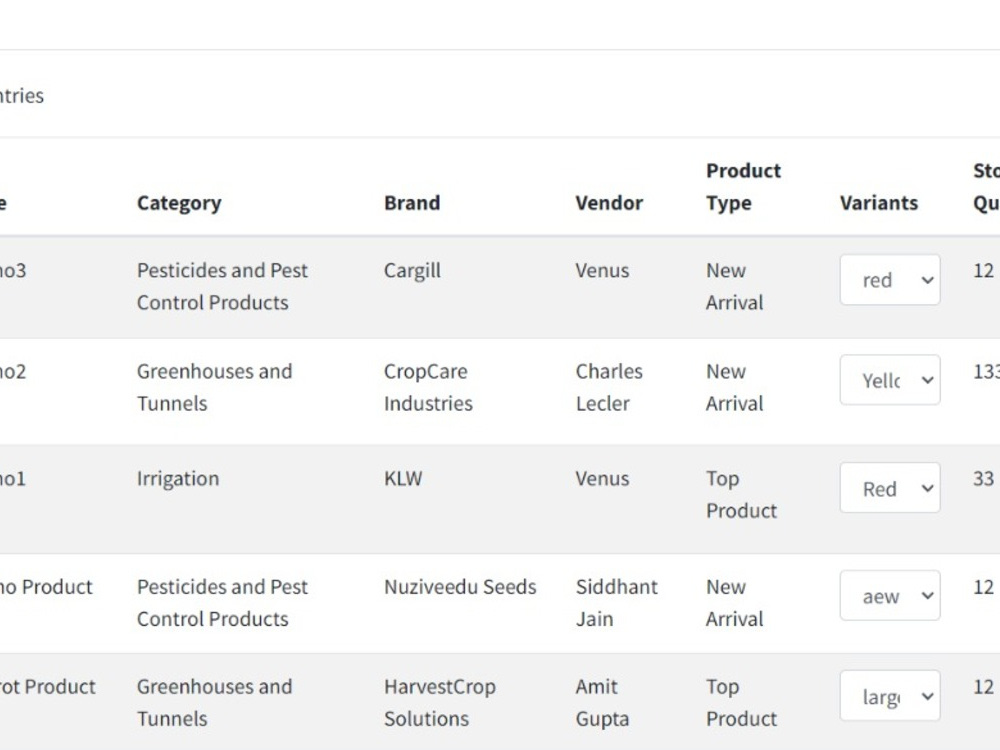
Task: Select the KLW brand cell
Action: (x=403, y=479)
